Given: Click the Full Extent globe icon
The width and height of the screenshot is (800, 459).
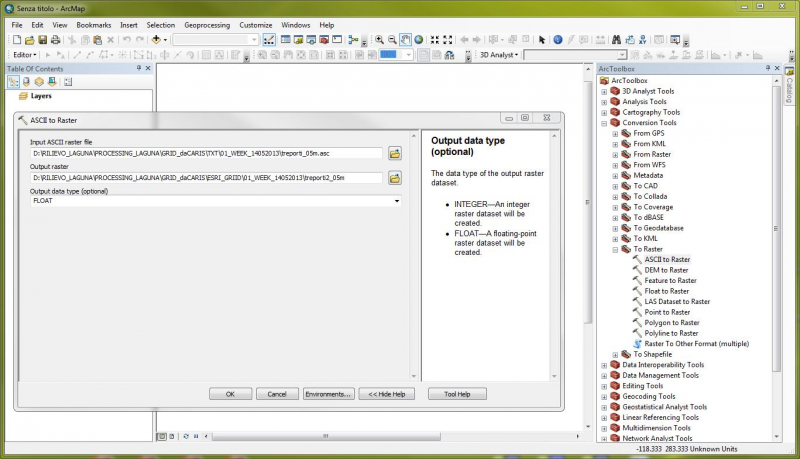Looking at the screenshot, I should [419, 40].
